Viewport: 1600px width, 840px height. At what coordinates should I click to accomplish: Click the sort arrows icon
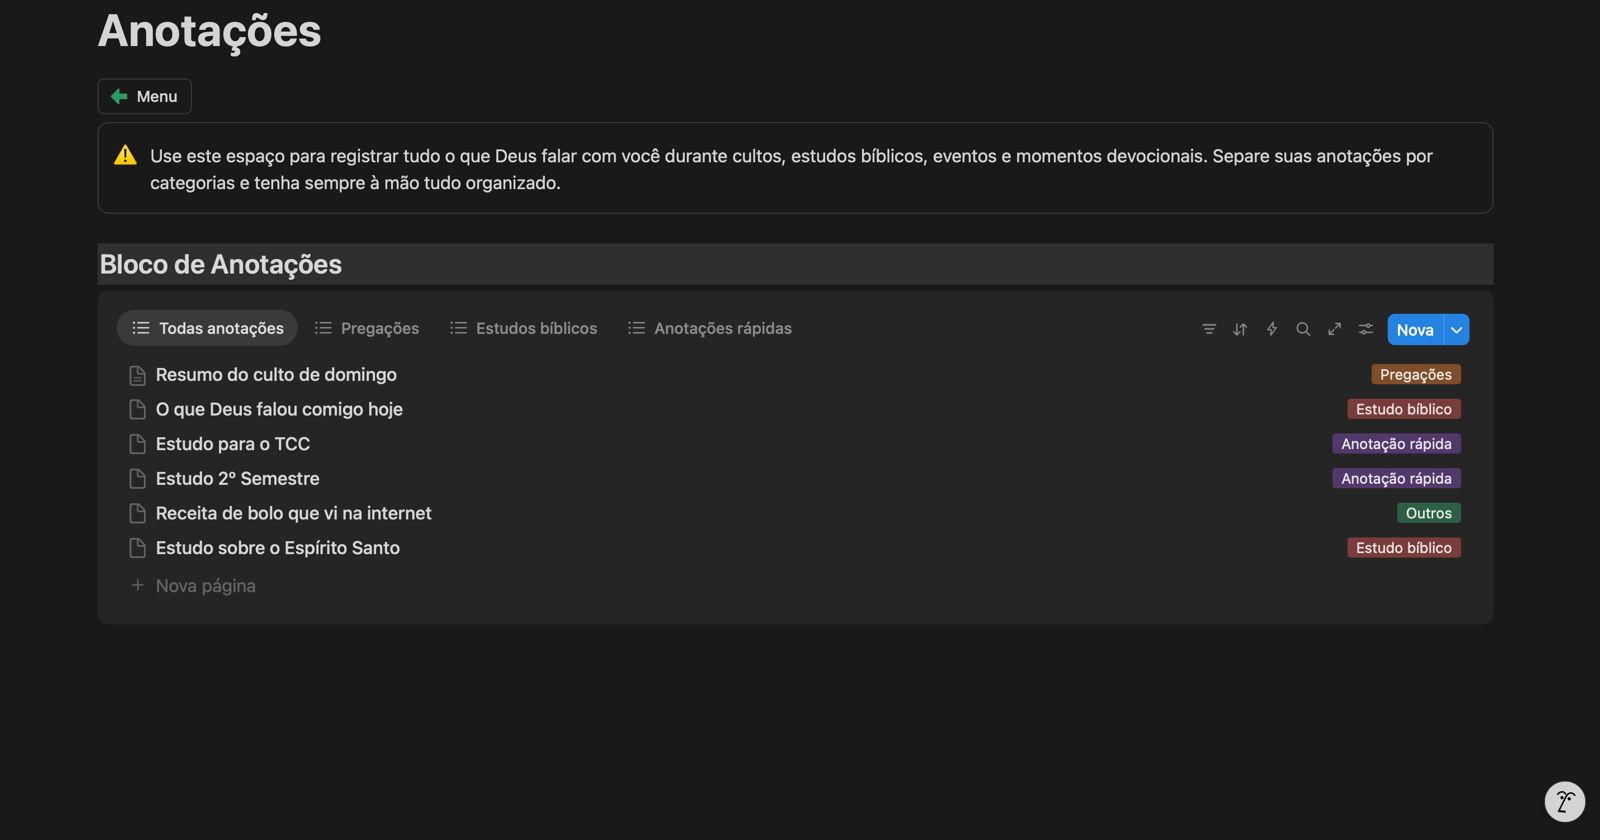coord(1240,329)
